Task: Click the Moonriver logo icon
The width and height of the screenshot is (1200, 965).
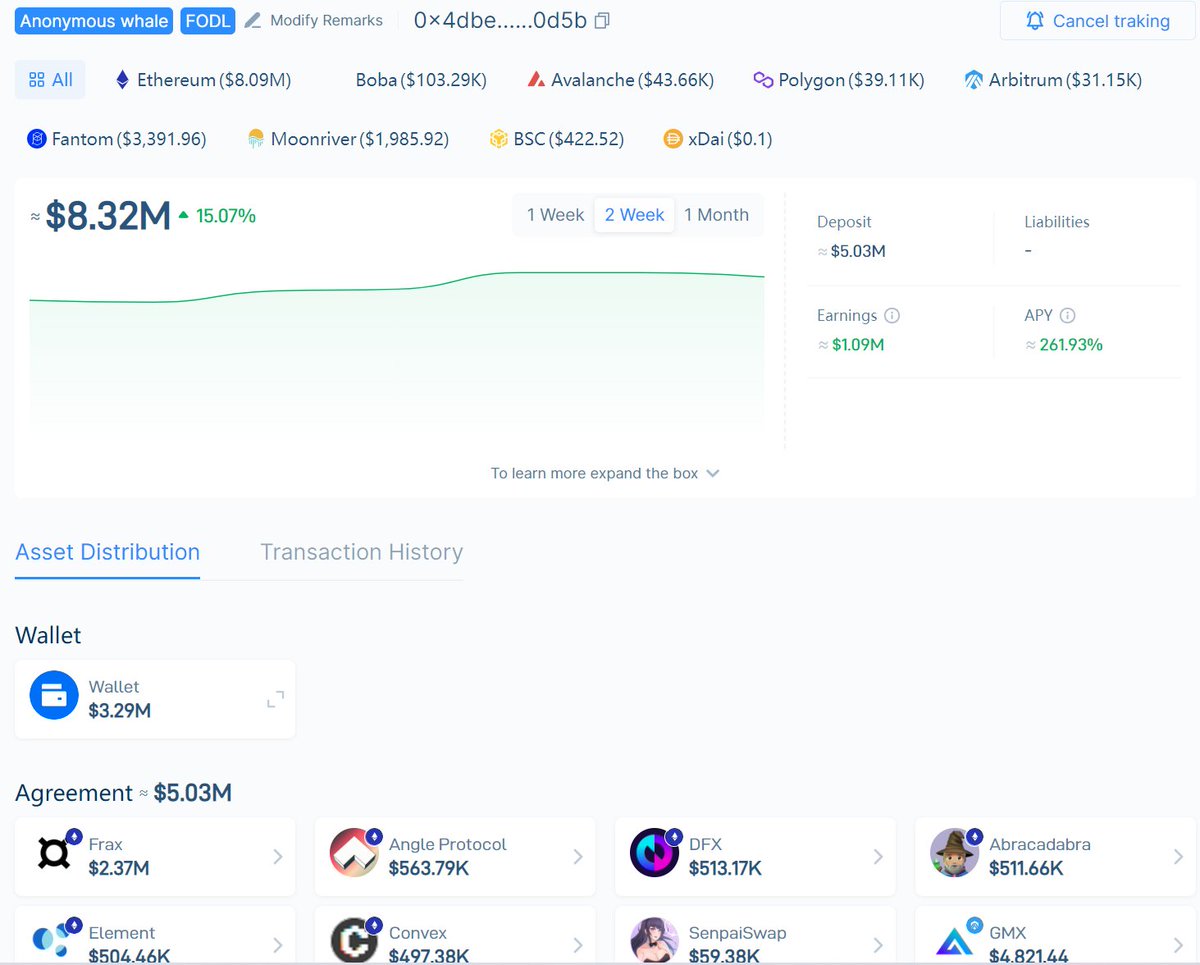Action: [x=256, y=139]
